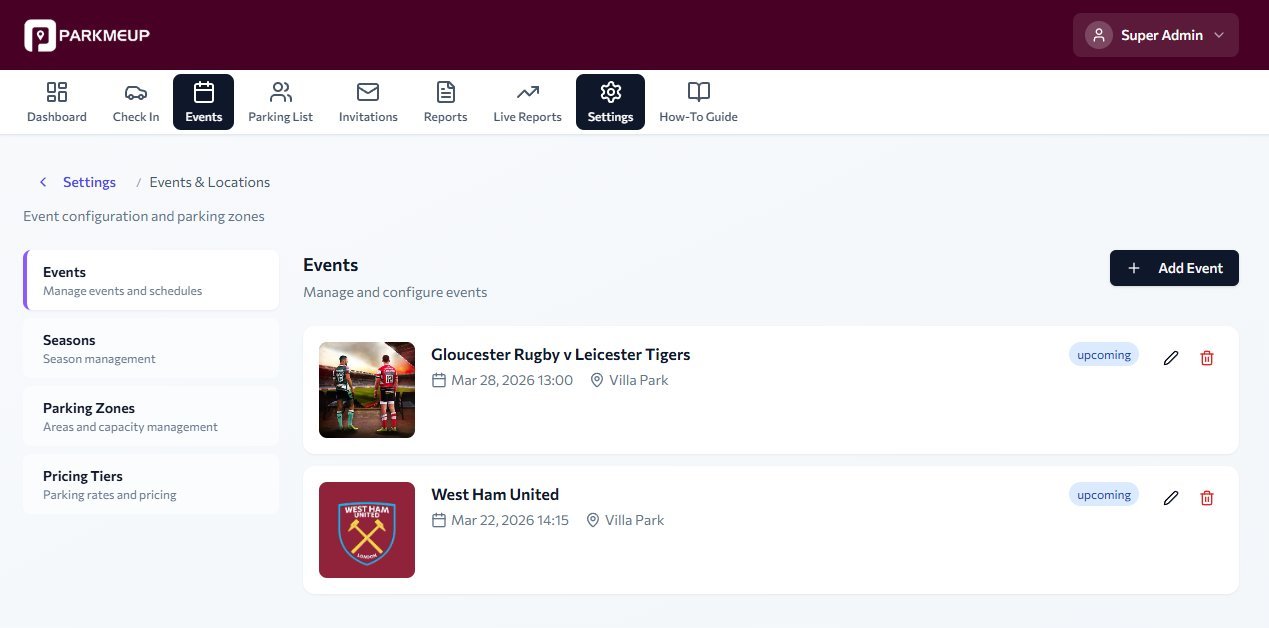Open the Check In section
The image size is (1269, 628).
pyautogui.click(x=135, y=100)
